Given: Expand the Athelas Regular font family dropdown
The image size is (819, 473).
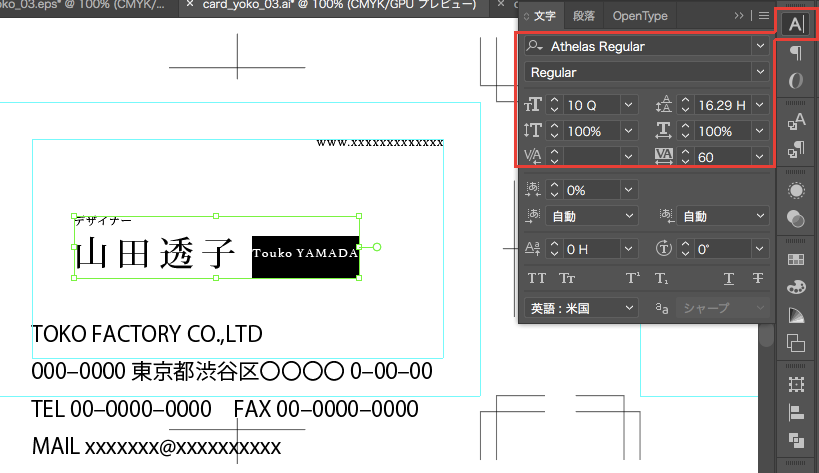Looking at the screenshot, I should pos(760,46).
